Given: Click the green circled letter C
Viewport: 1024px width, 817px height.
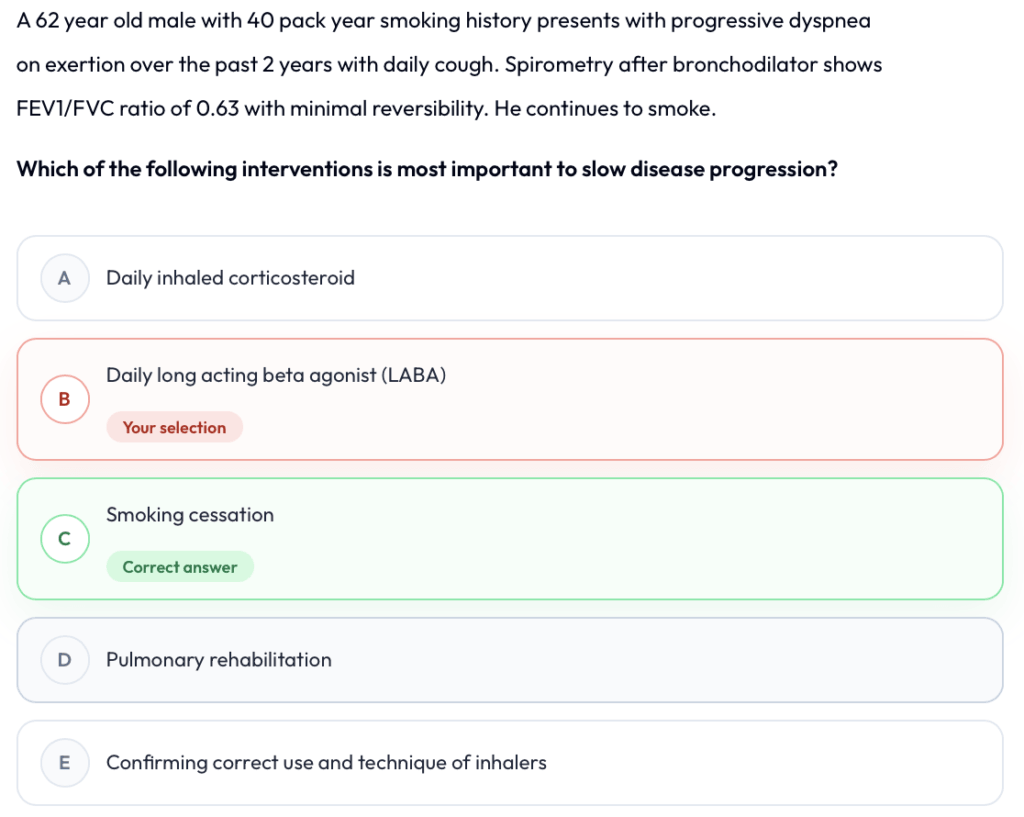Looking at the screenshot, I should [65, 539].
